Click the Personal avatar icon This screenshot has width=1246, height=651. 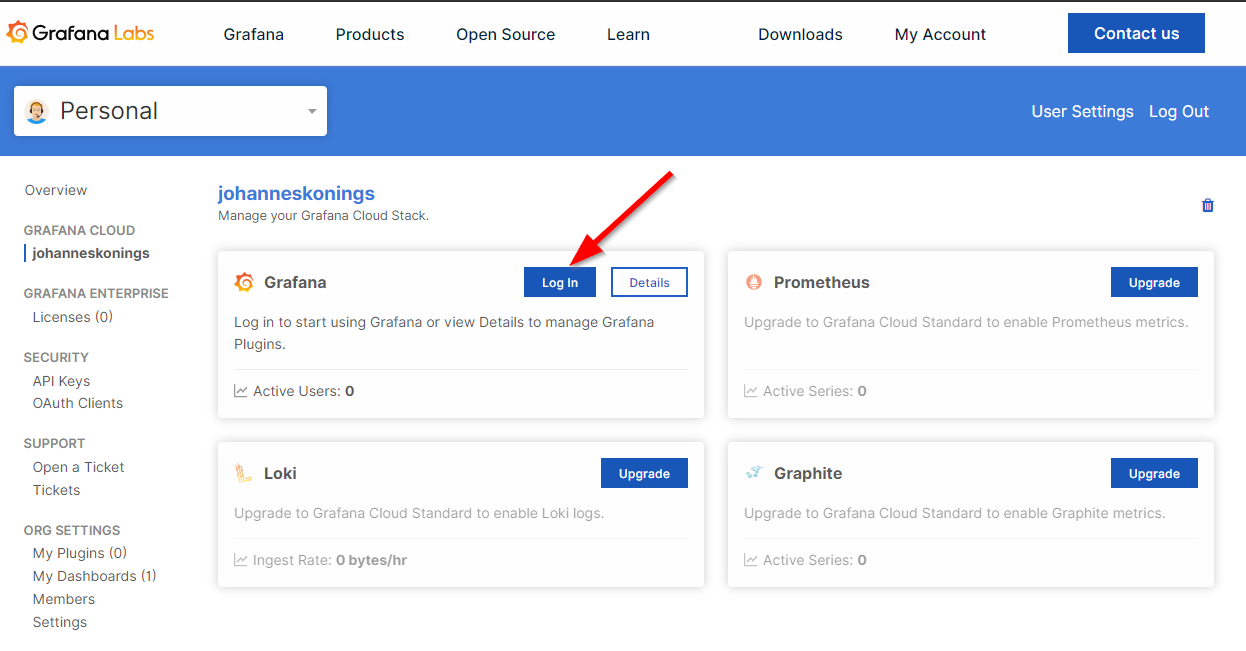[37, 111]
